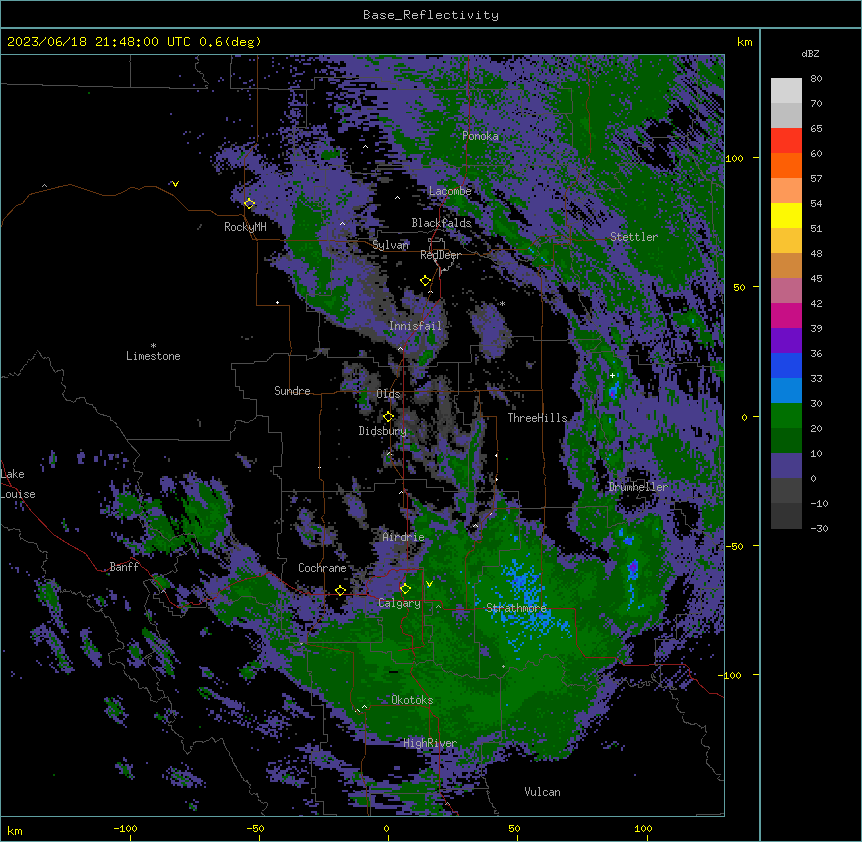Click the Lacombe city label
The height and width of the screenshot is (842, 862).
[450, 191]
